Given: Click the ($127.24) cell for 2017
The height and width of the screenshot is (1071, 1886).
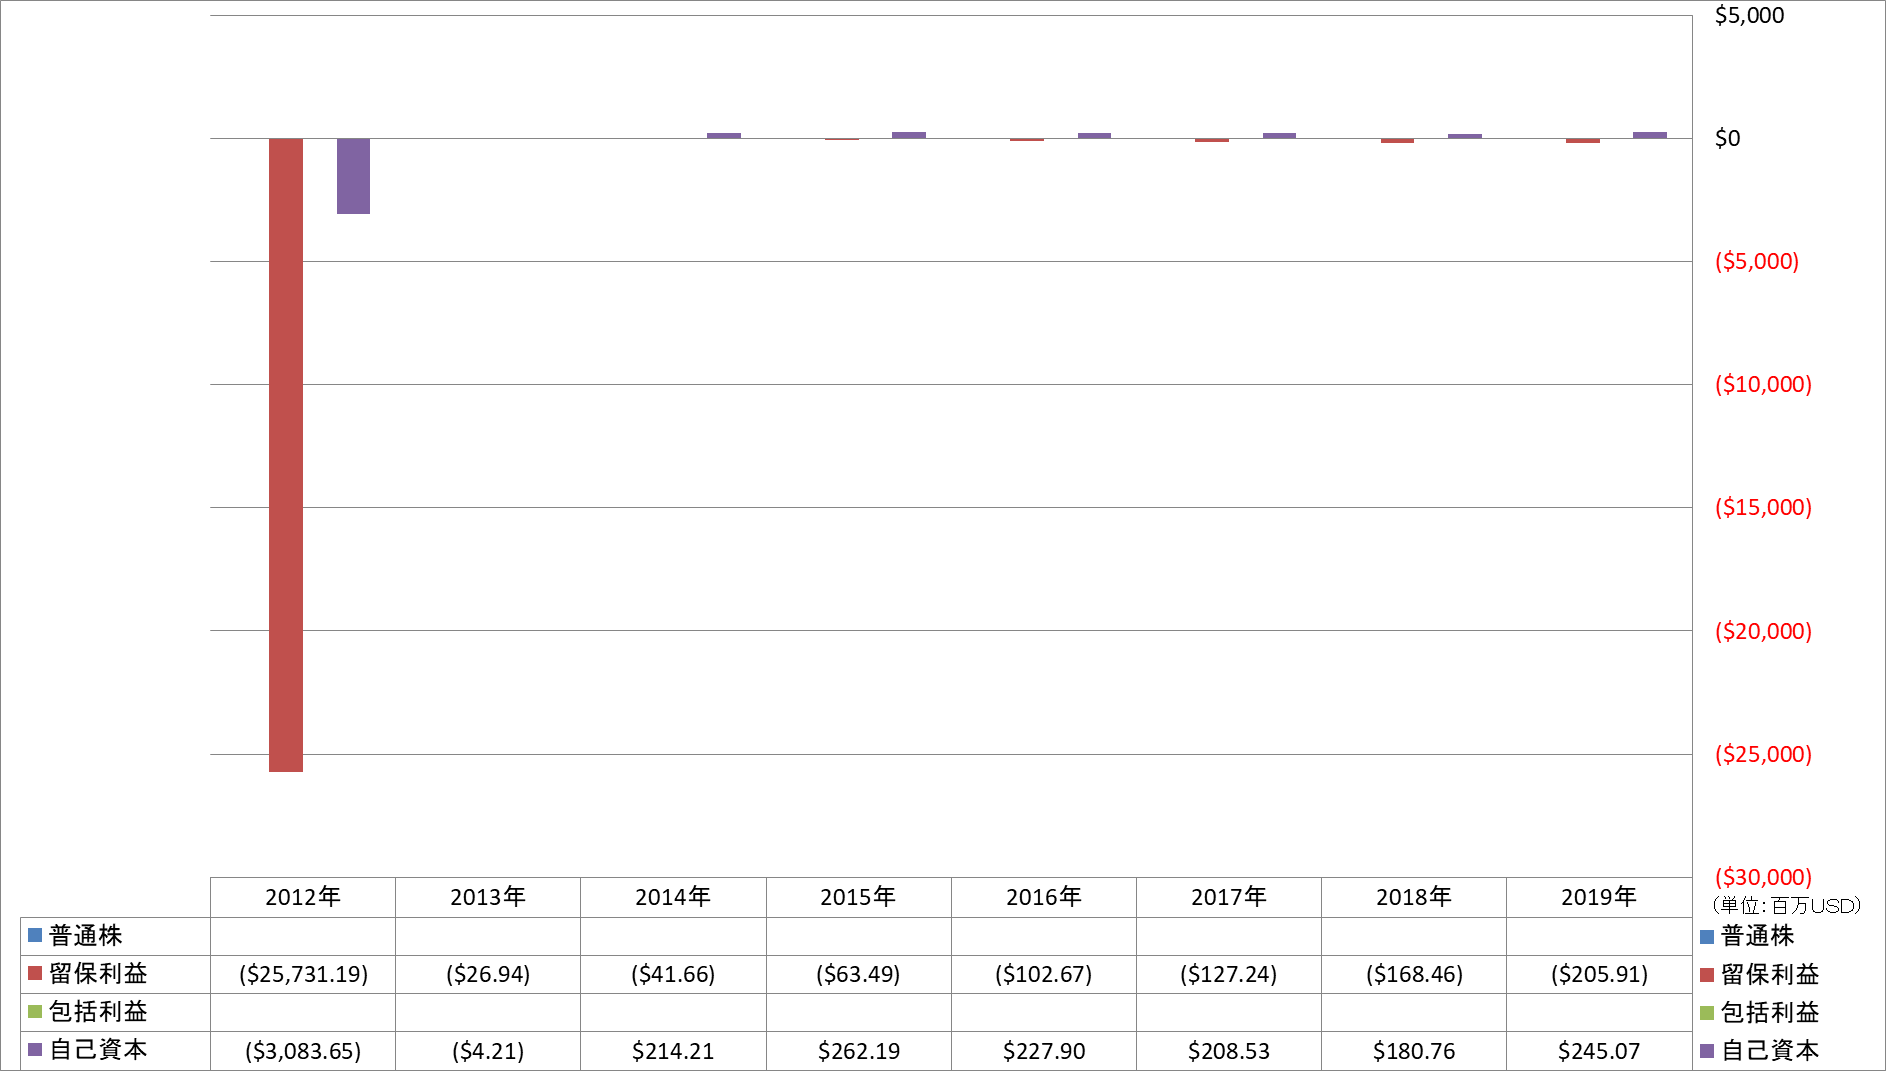Looking at the screenshot, I should [x=1229, y=974].
